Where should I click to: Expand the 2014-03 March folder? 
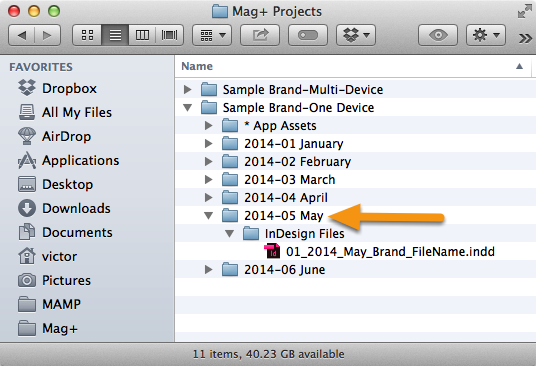pos(209,180)
